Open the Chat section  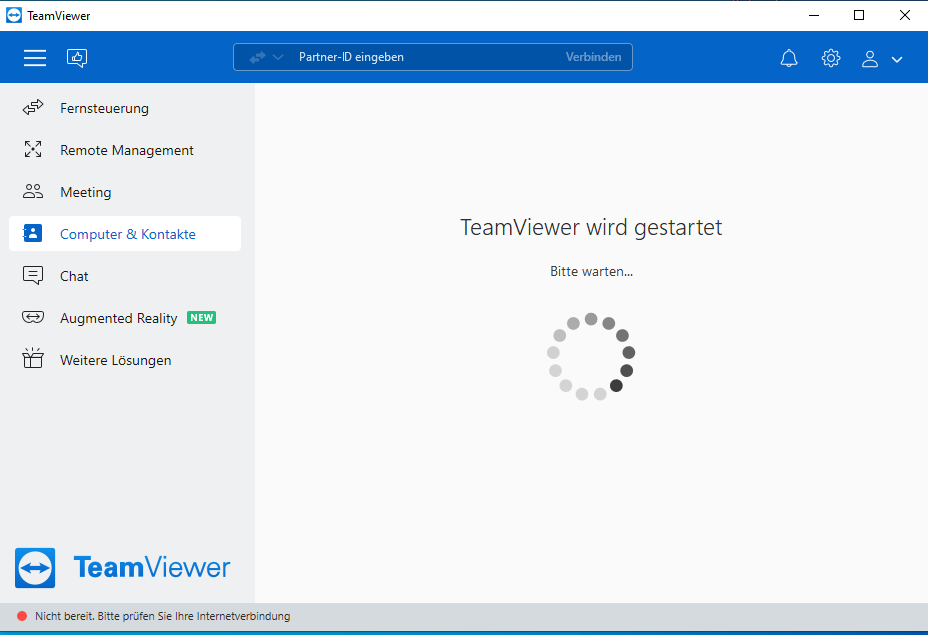125,276
